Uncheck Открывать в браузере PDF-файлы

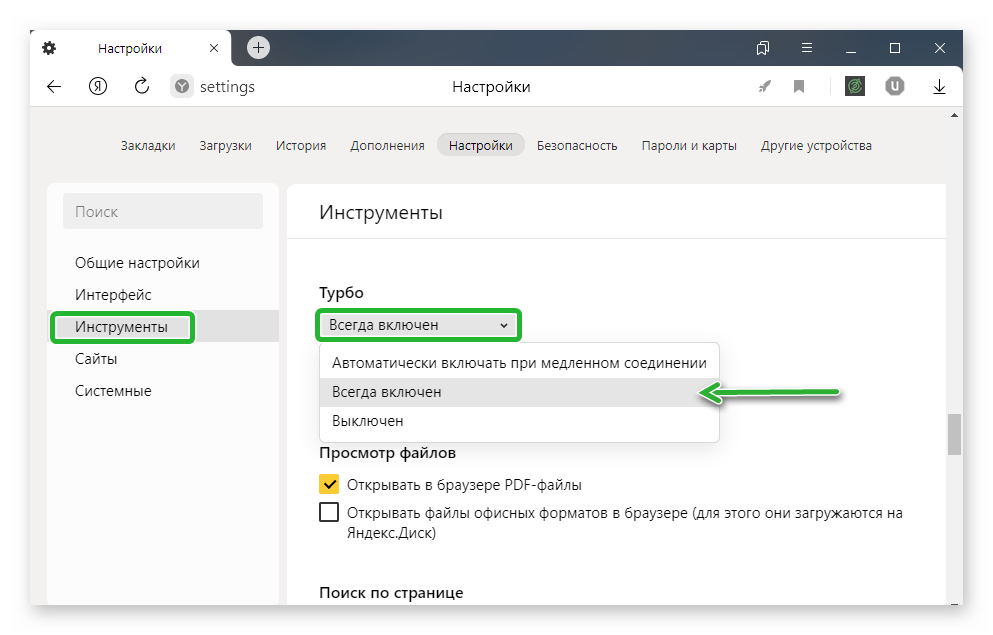coord(329,484)
